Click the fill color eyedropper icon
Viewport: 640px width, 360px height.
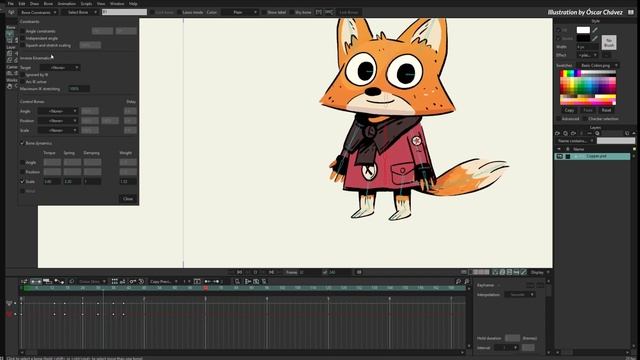595,30
